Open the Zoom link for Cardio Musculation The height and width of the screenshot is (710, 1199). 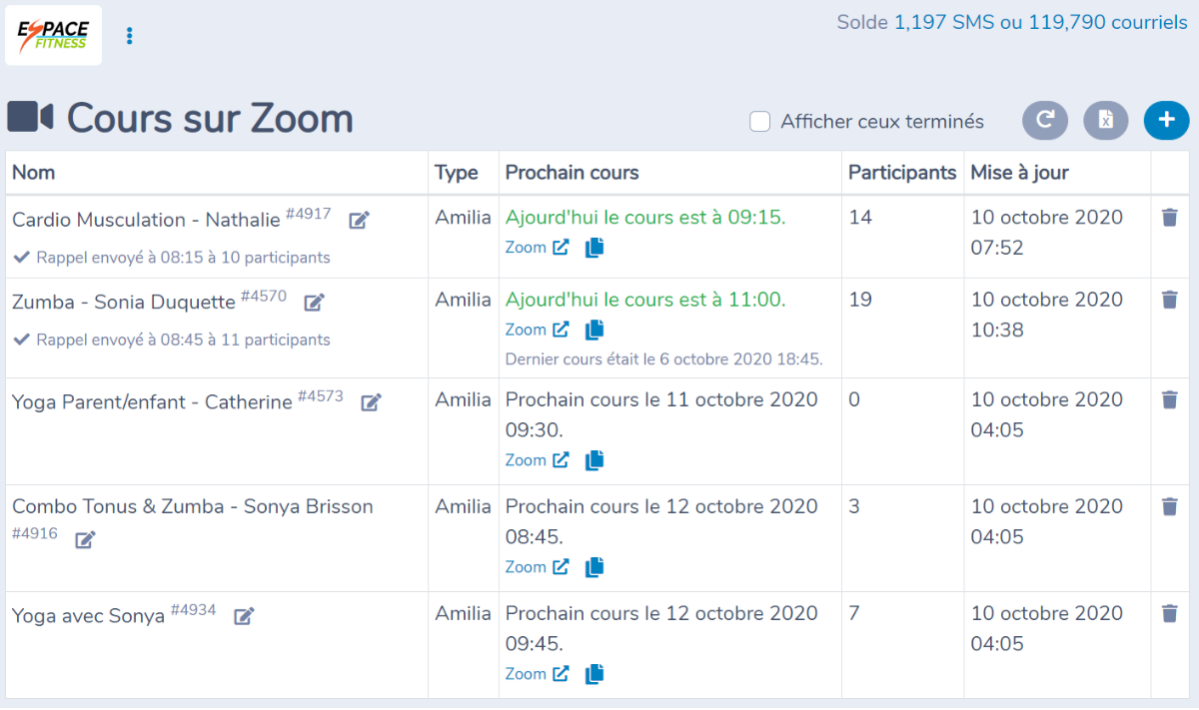537,248
